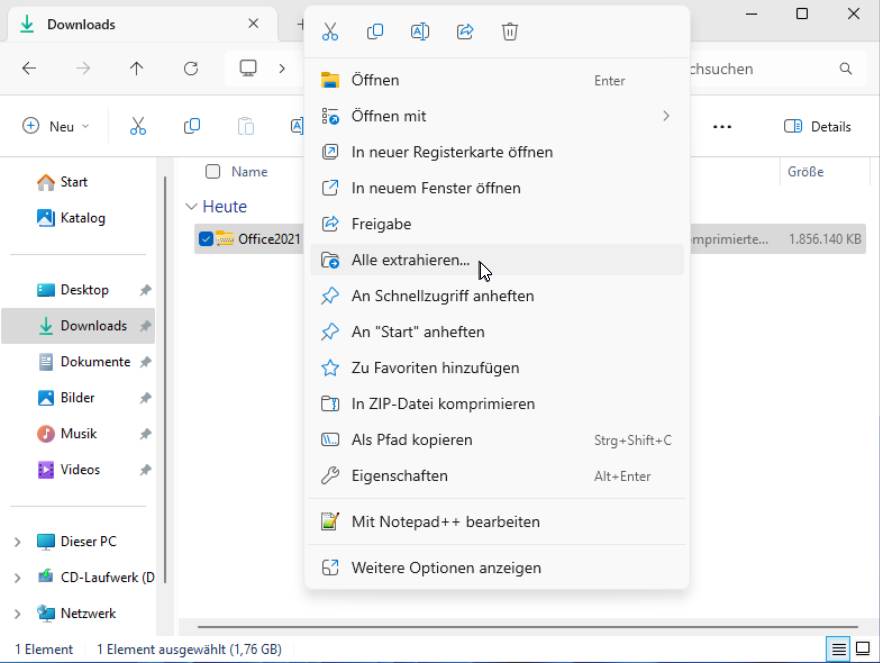
Task: Select Zu Favoriten hinzufügen
Action: (x=497, y=368)
